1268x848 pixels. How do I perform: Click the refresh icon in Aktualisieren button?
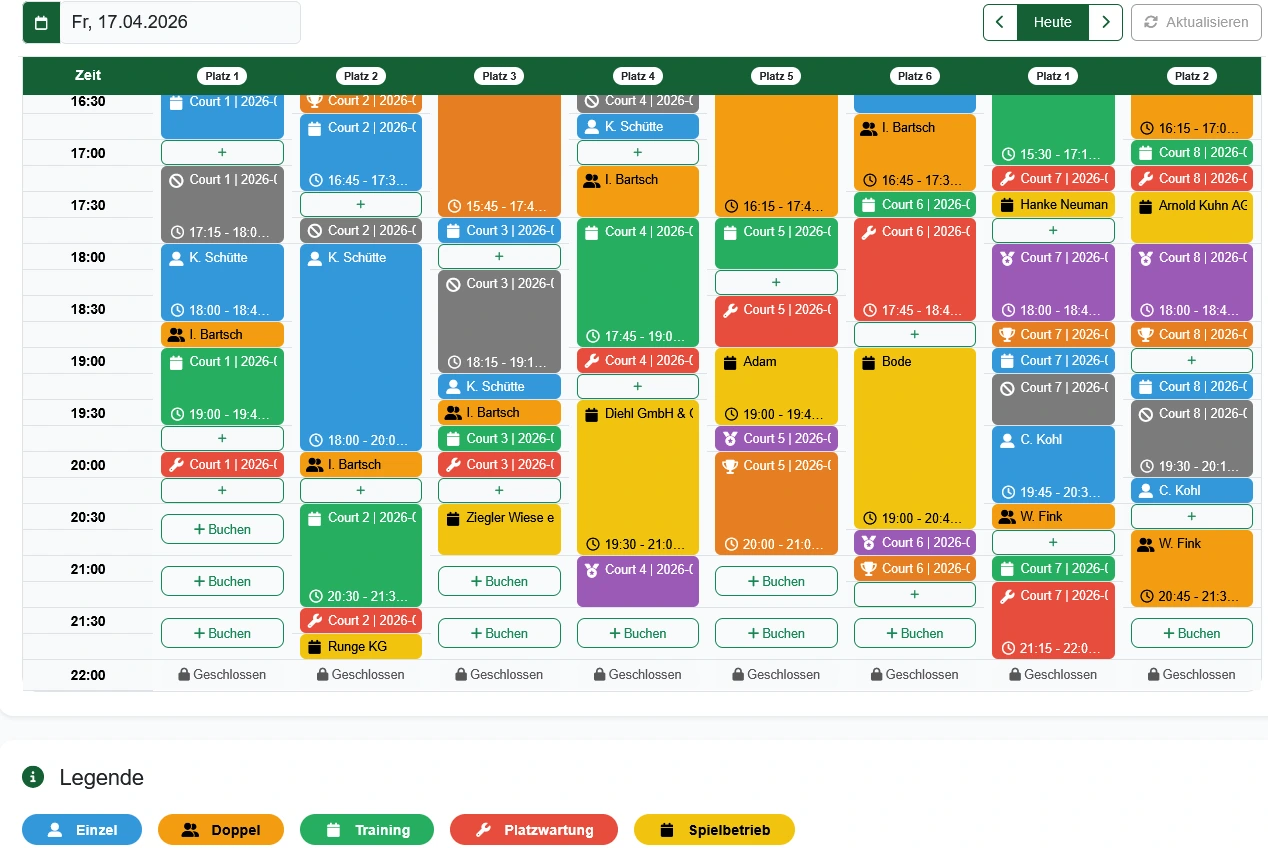(x=1151, y=22)
